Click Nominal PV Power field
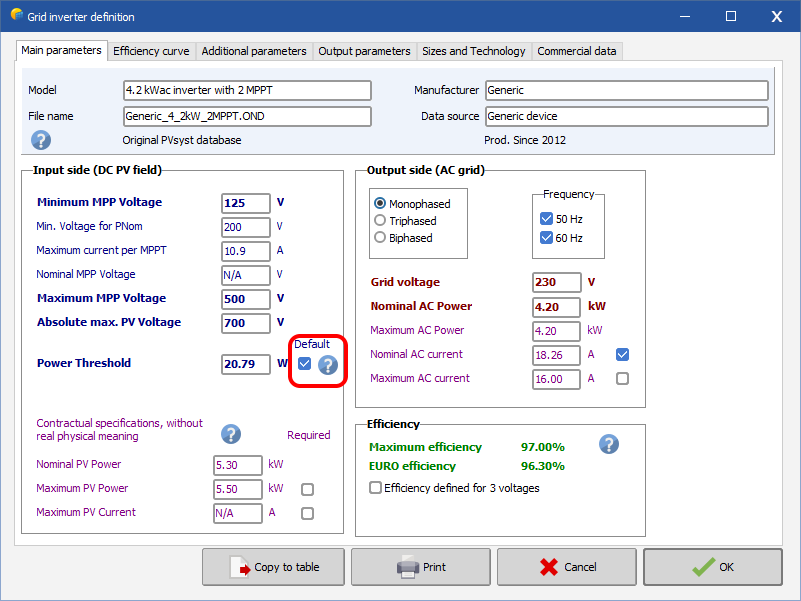This screenshot has width=801, height=601. click(x=238, y=465)
